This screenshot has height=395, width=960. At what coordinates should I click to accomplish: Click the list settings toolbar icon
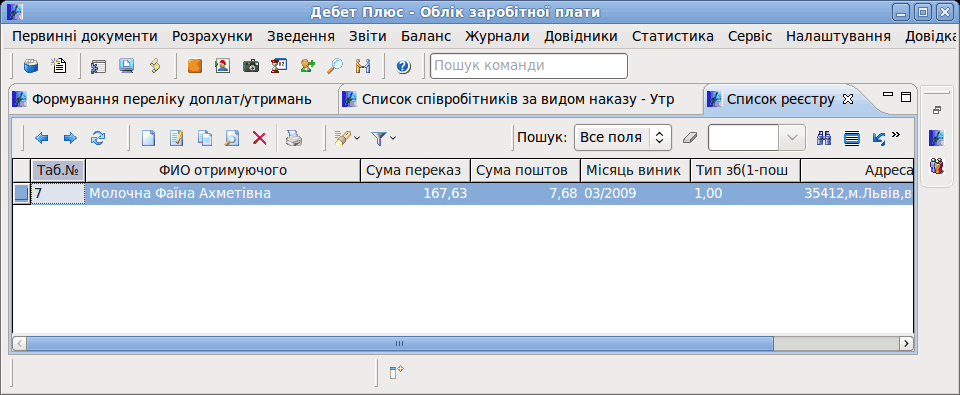point(99,66)
